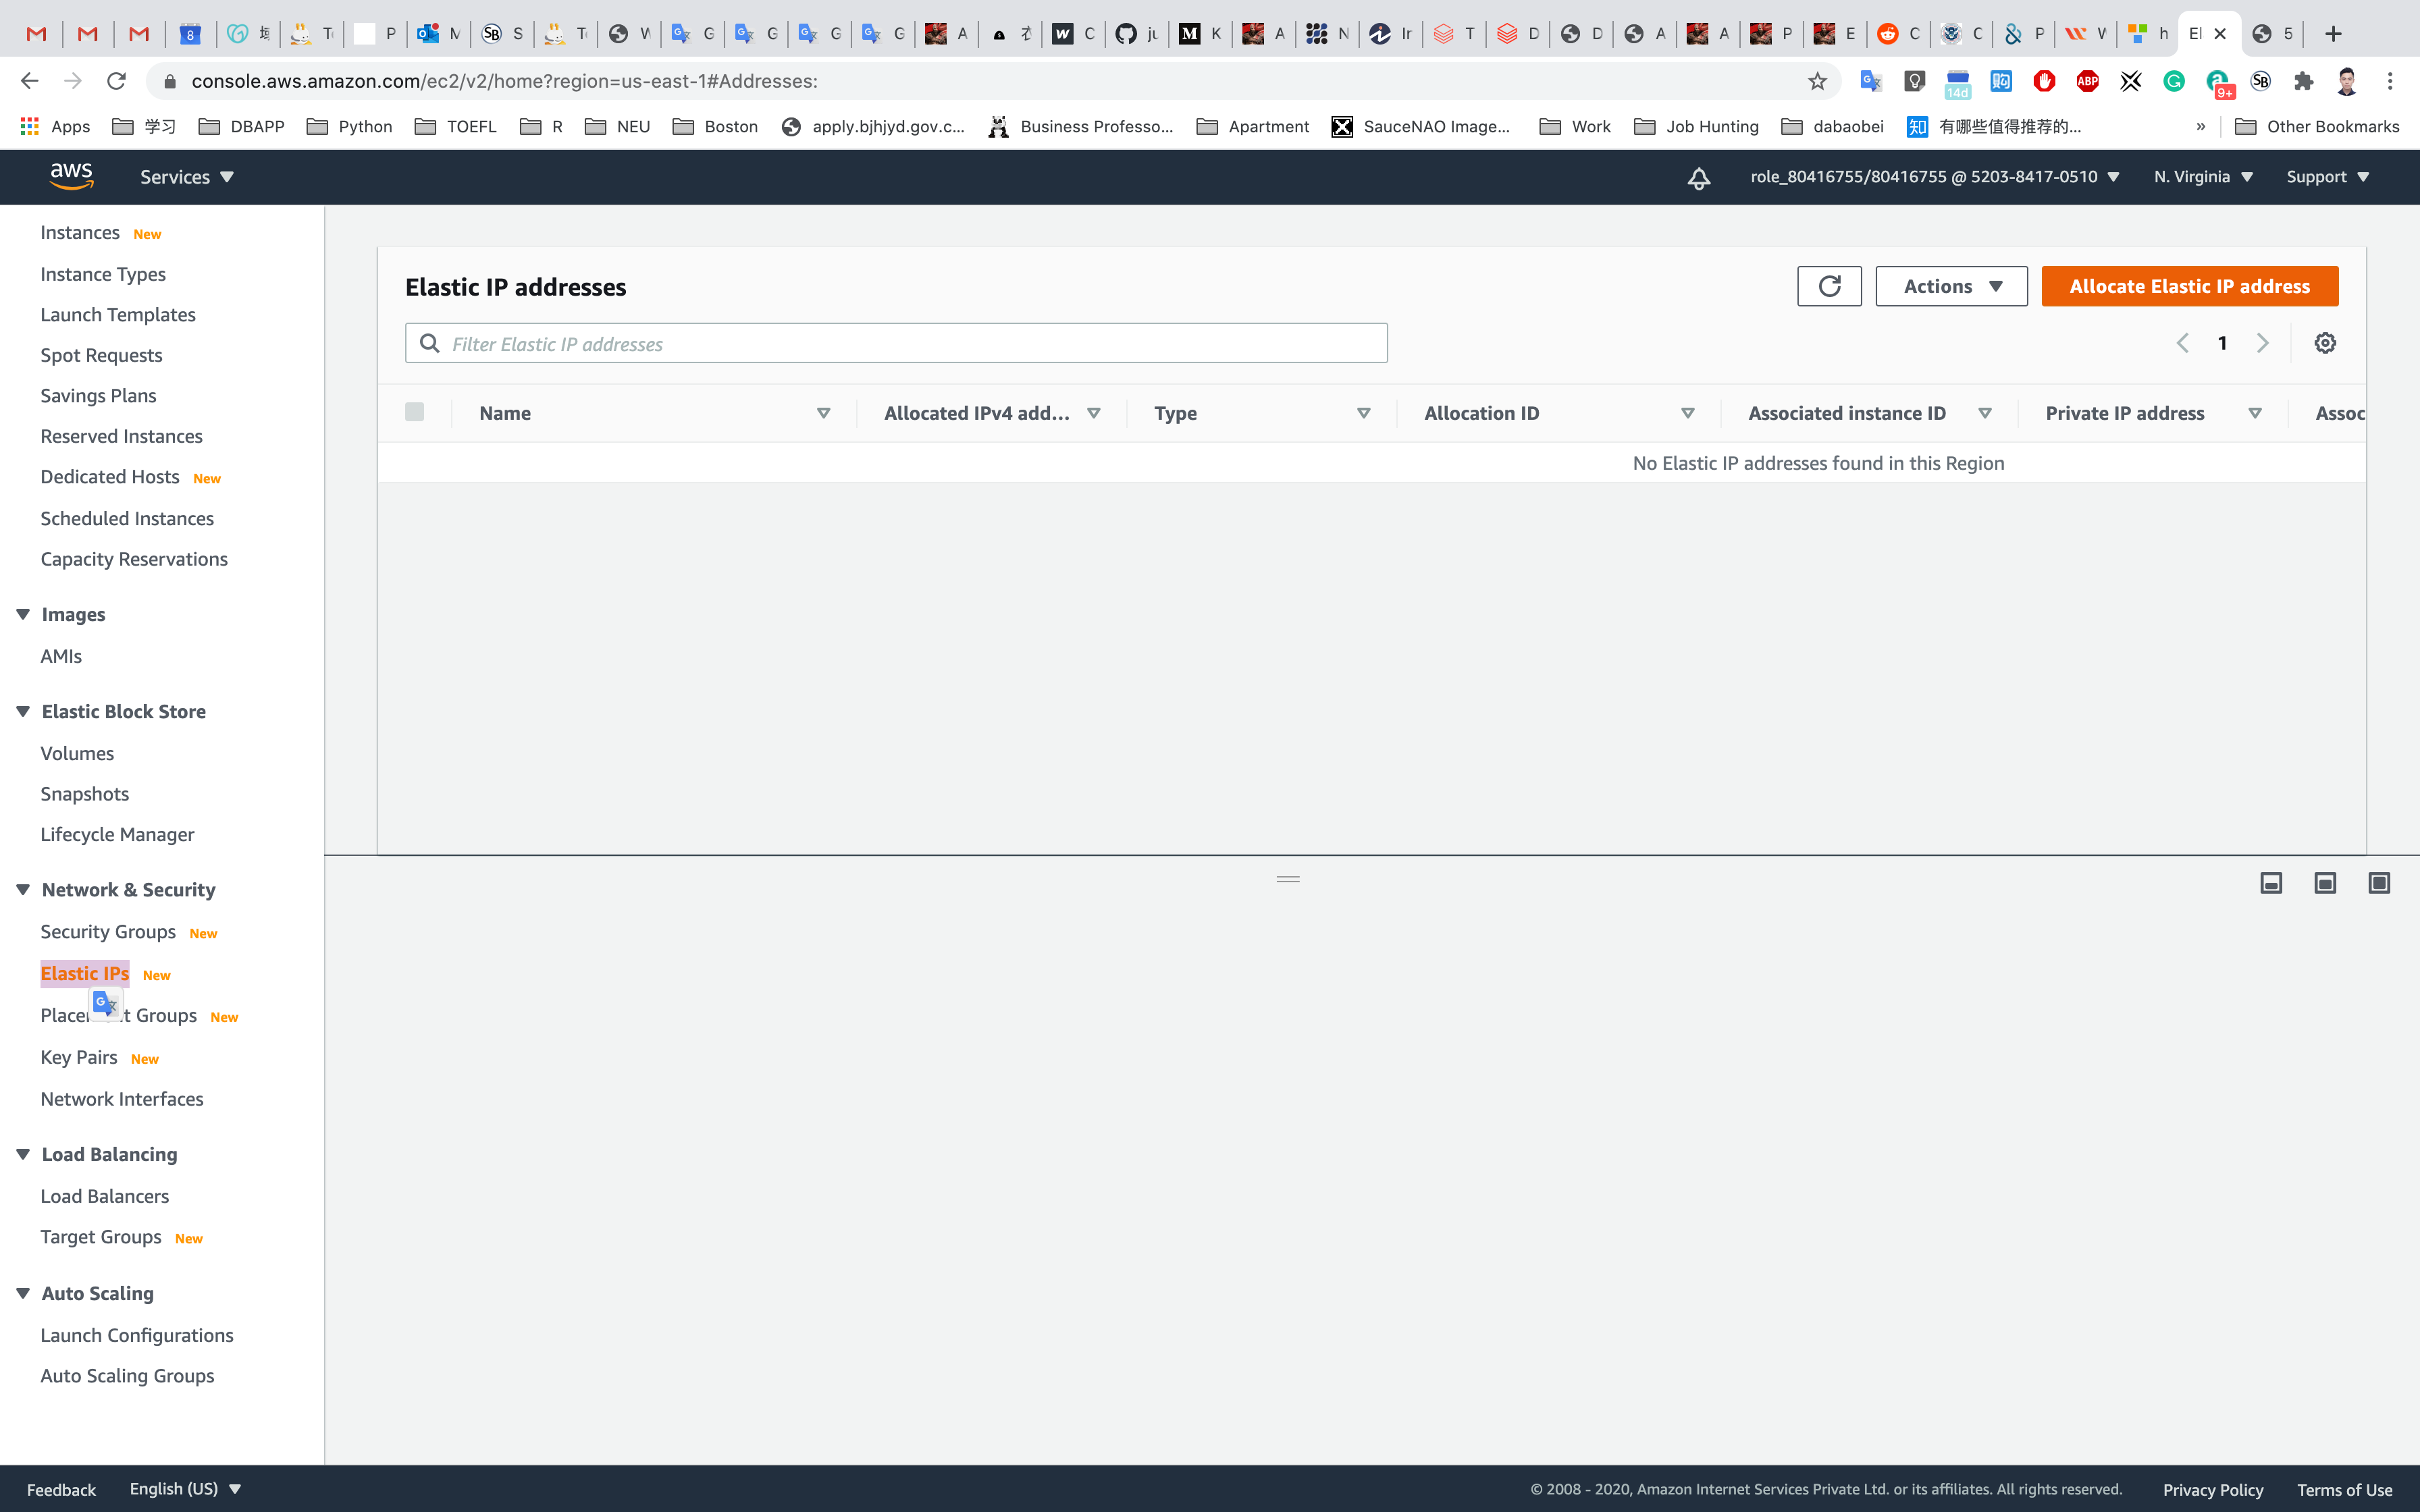
Task: Go to next page of results arrow
Action: (2263, 343)
